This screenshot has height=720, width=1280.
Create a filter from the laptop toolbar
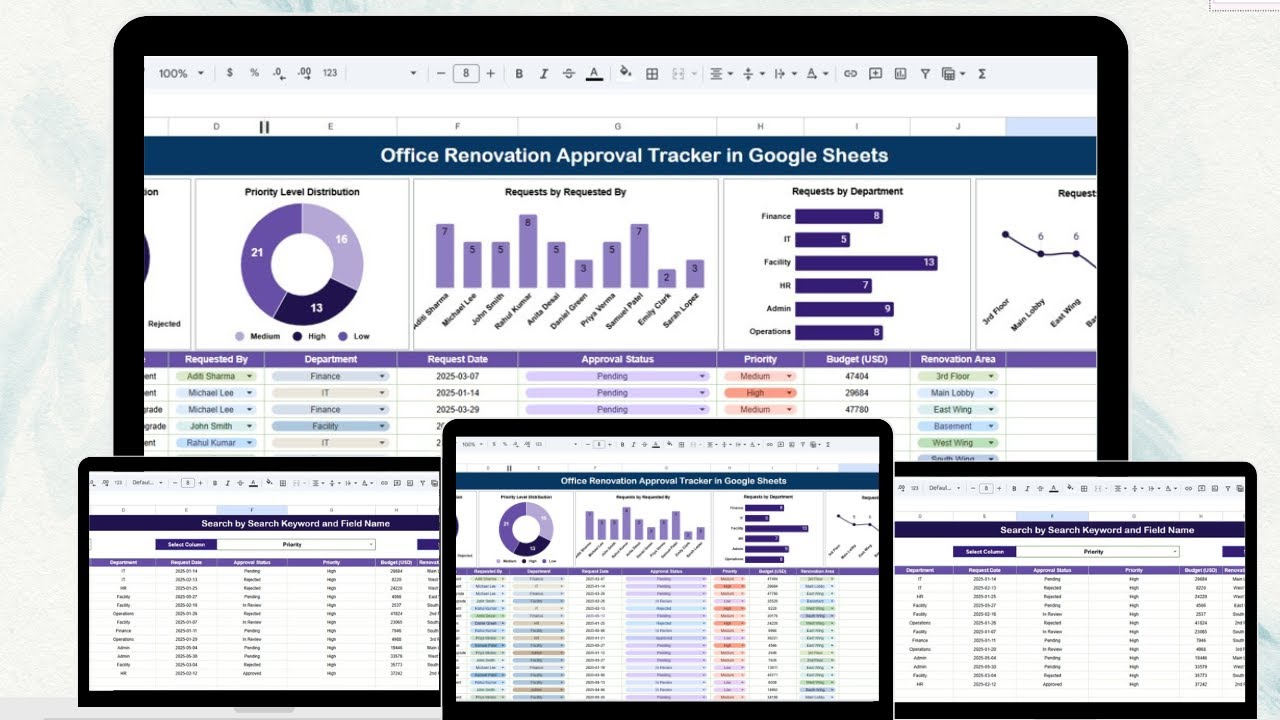tap(925, 73)
